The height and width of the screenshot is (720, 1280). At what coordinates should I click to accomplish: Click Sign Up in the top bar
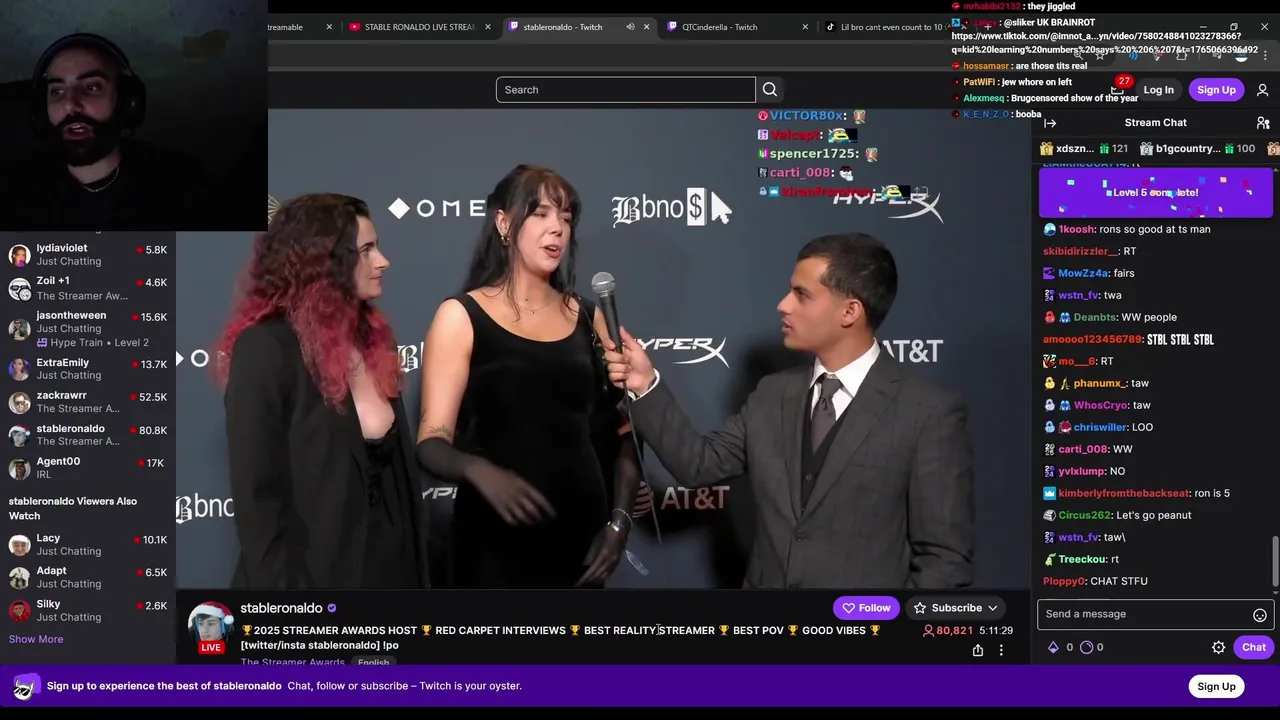point(1216,90)
